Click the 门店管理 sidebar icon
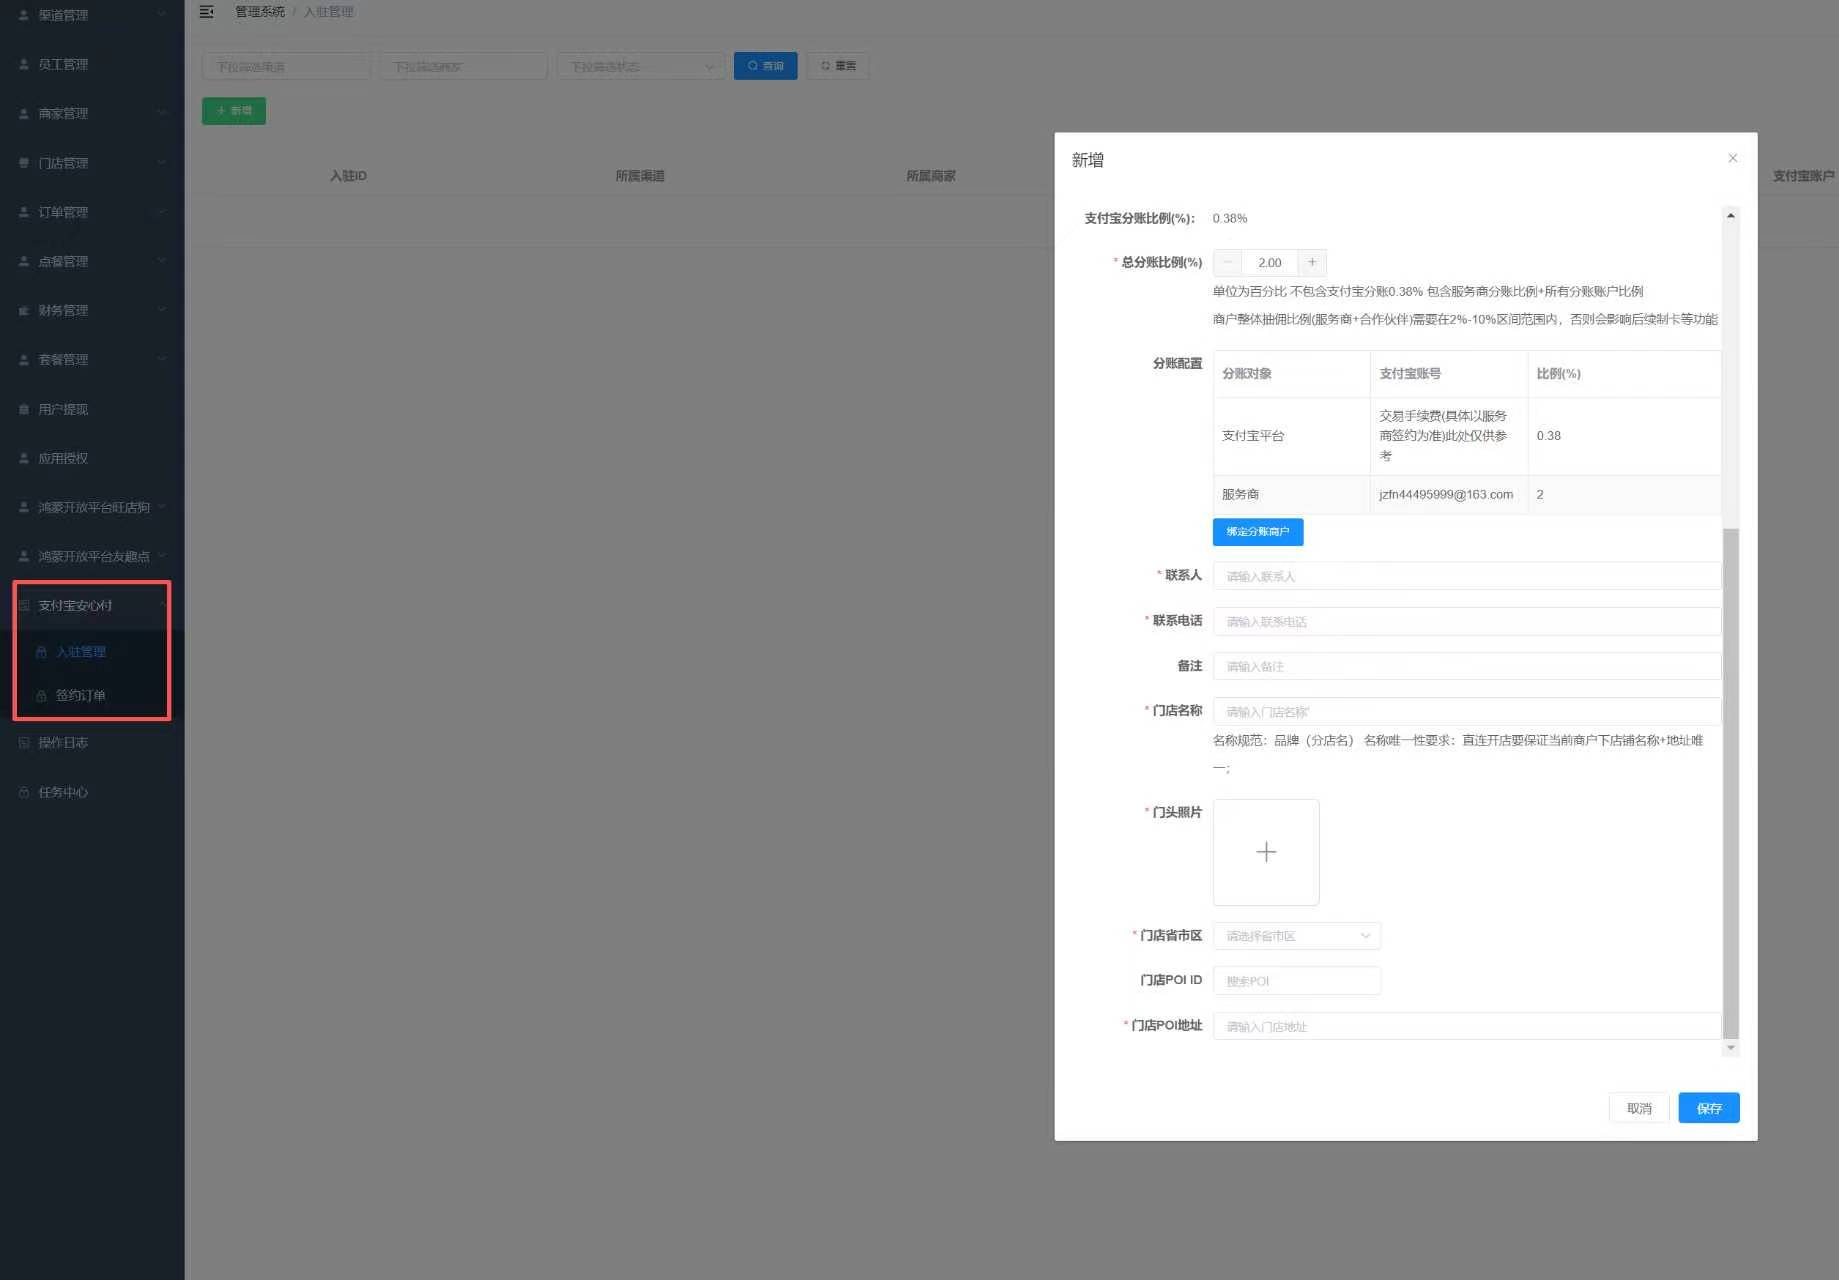Screen dimensions: 1839x1280 pos(24,162)
